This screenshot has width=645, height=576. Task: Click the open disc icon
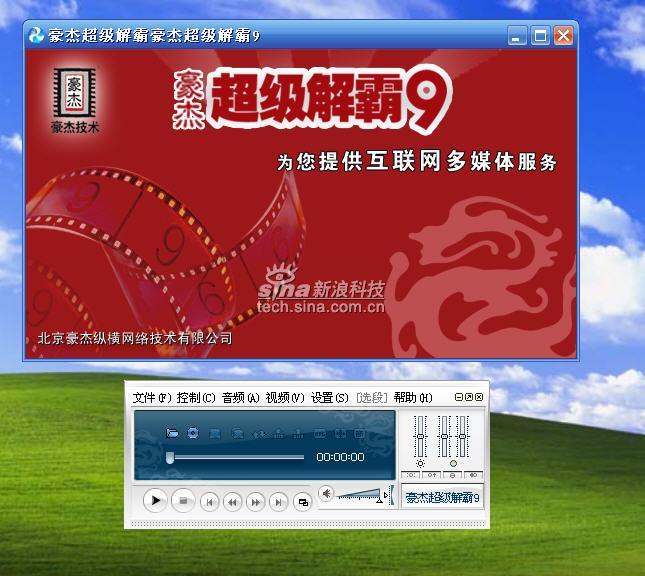pos(193,433)
